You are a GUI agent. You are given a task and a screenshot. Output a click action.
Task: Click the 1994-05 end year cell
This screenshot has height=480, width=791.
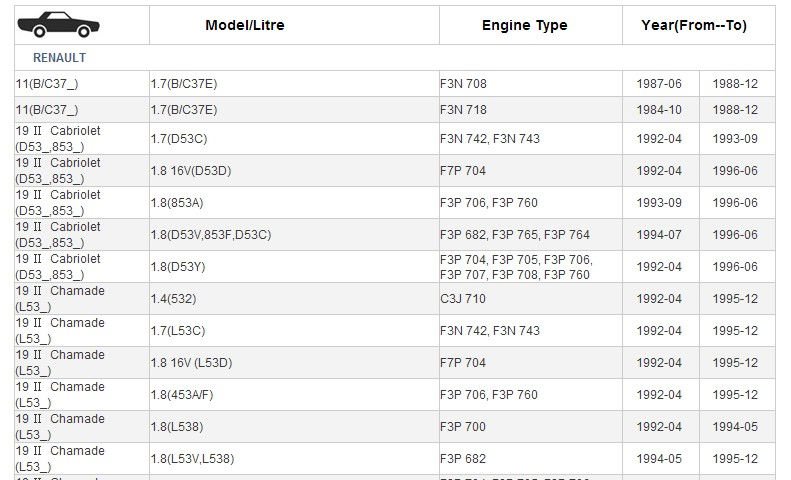(735, 427)
